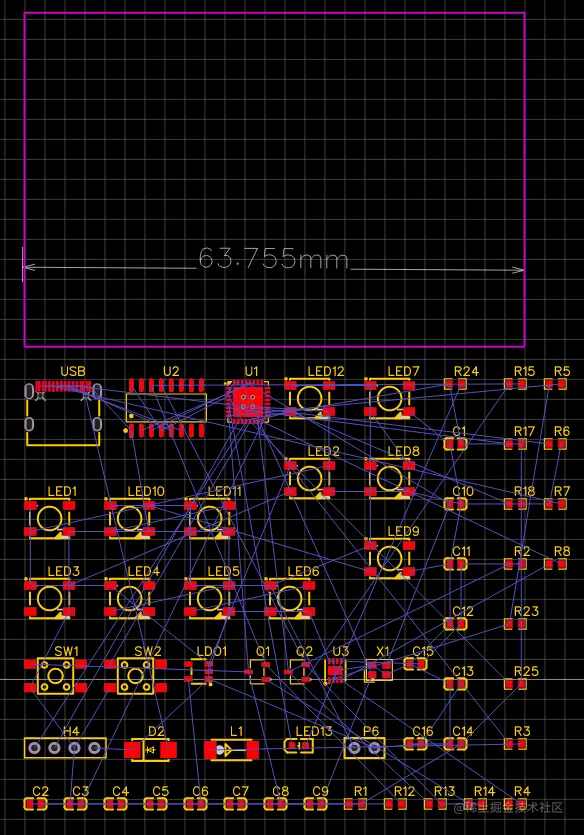
Task: Select the LED3 footprint
Action: click(x=50, y=599)
